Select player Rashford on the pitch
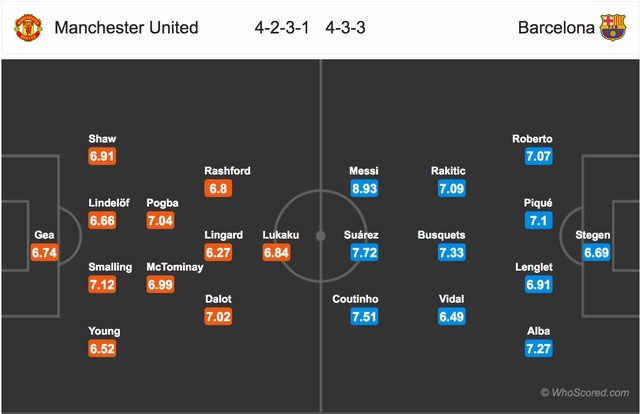This screenshot has height=414, width=640. click(x=227, y=170)
